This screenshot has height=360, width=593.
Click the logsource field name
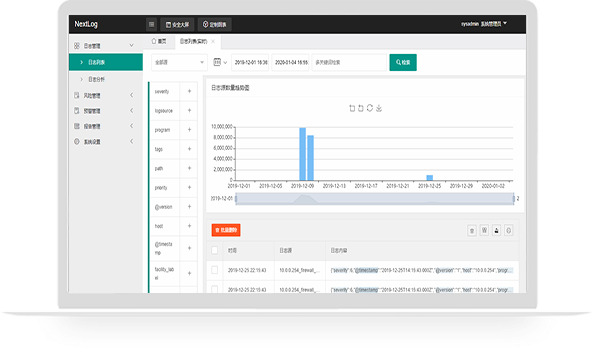coord(164,111)
